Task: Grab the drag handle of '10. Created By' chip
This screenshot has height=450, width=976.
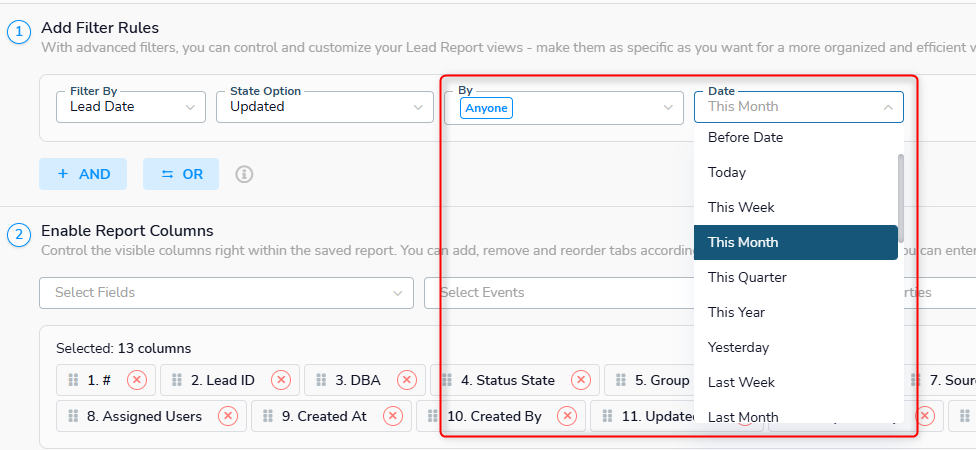Action: [x=433, y=416]
